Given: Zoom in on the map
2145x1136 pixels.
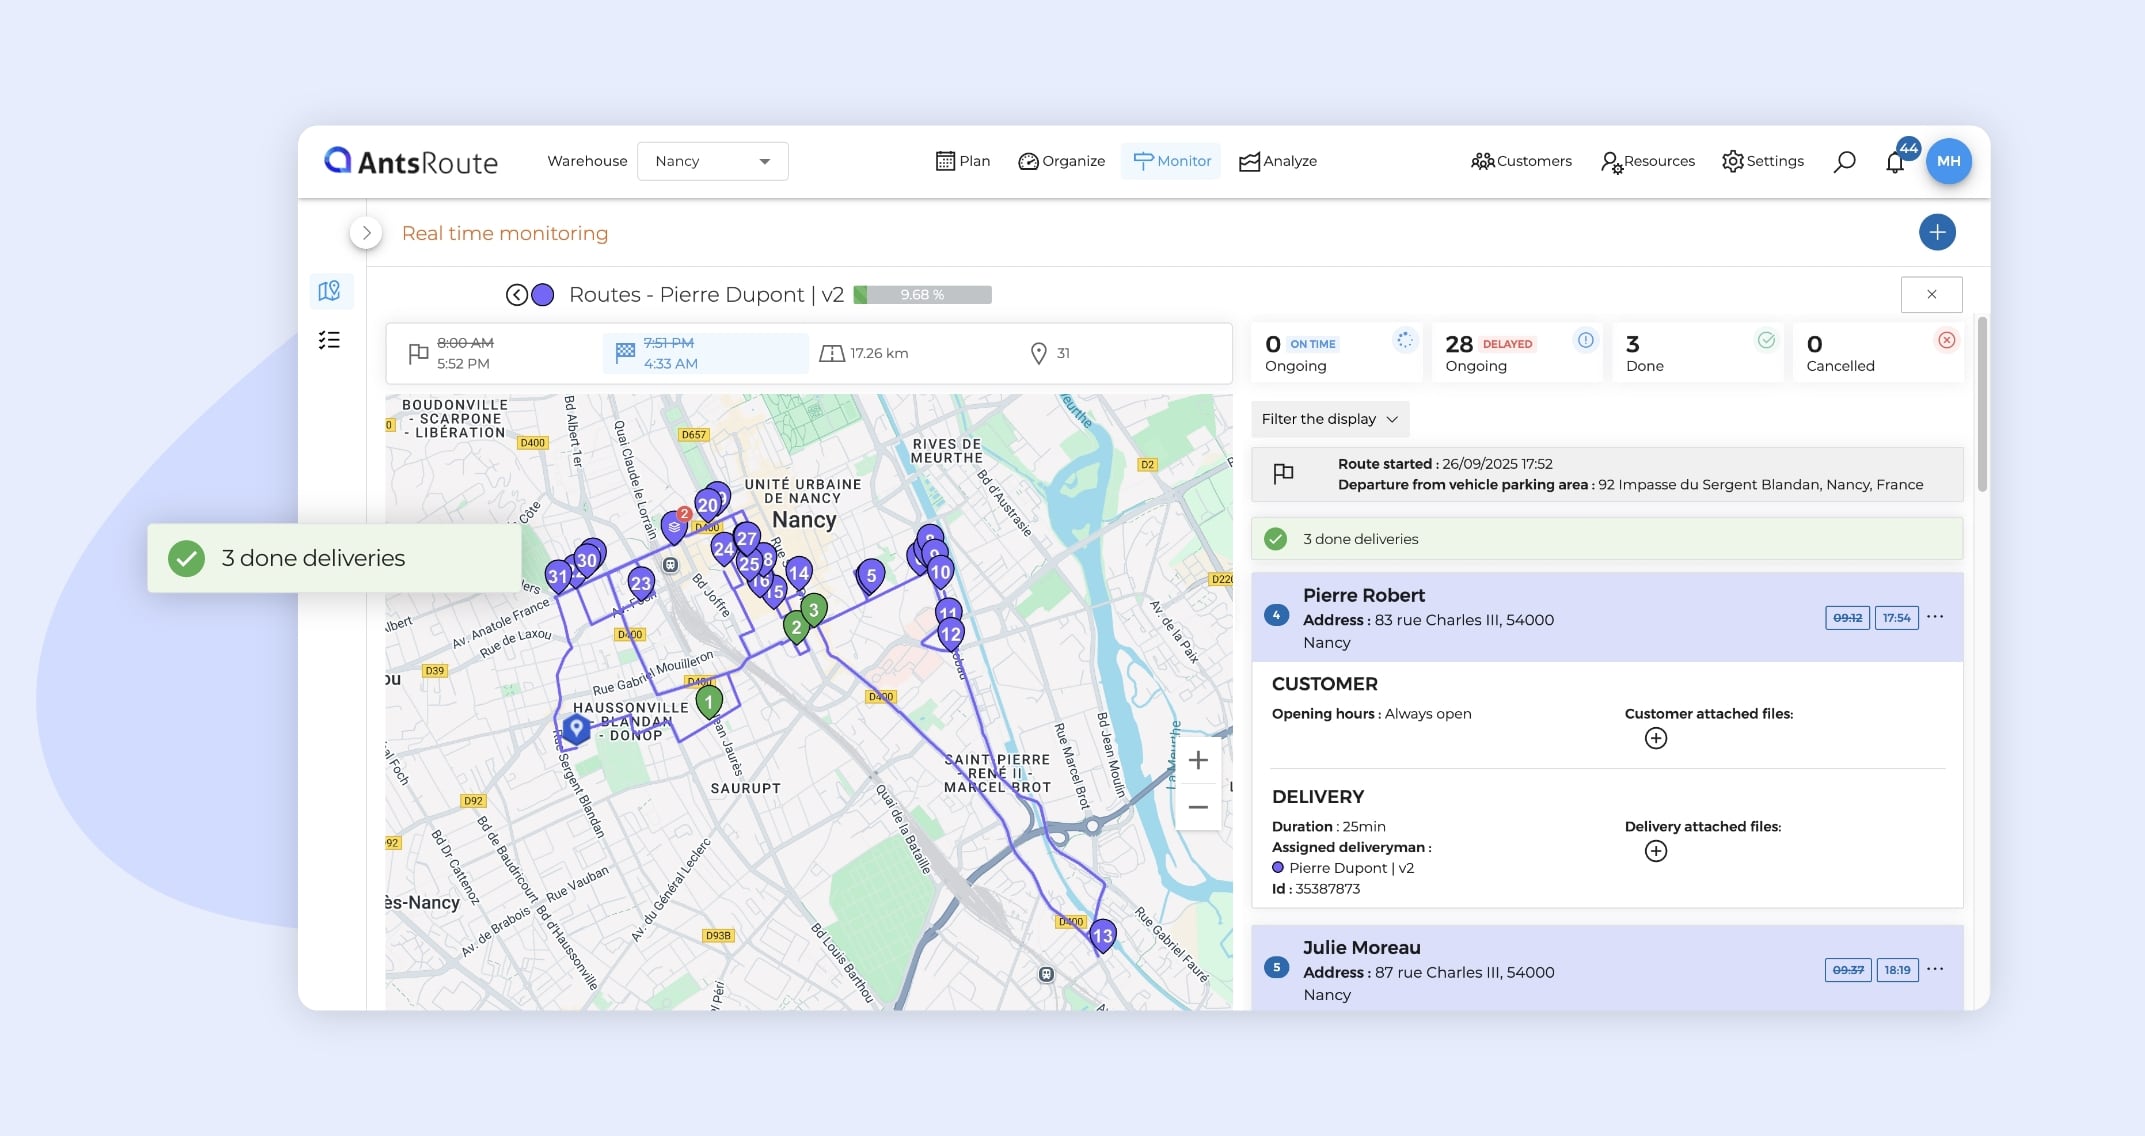Looking at the screenshot, I should [x=1197, y=761].
